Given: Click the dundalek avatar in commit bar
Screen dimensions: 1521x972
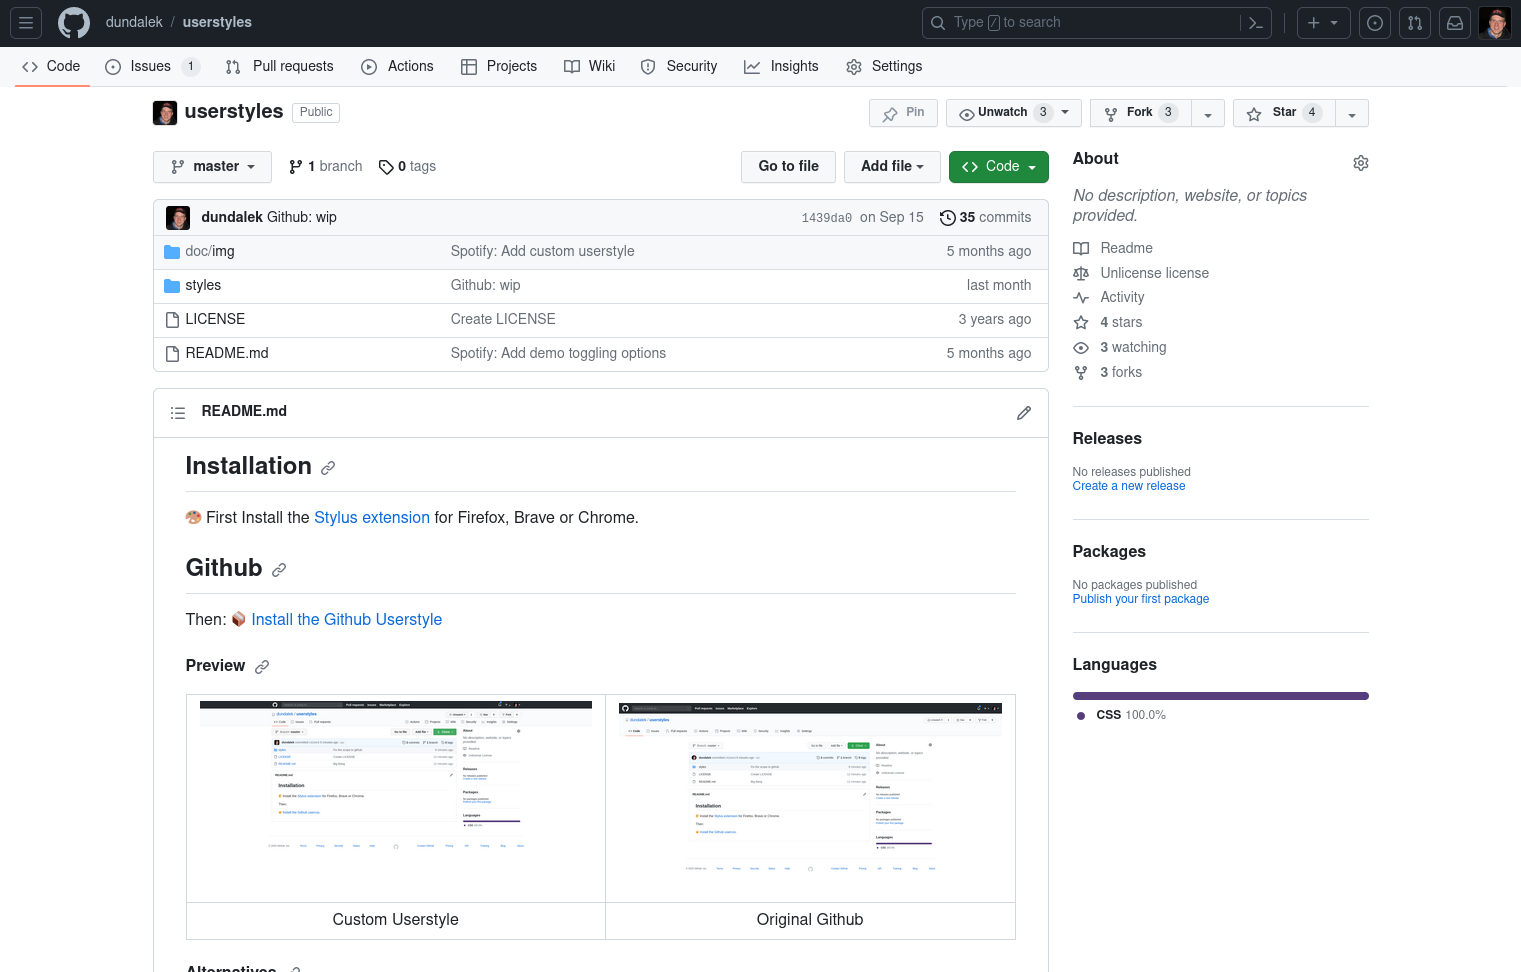Looking at the screenshot, I should pos(178,217).
